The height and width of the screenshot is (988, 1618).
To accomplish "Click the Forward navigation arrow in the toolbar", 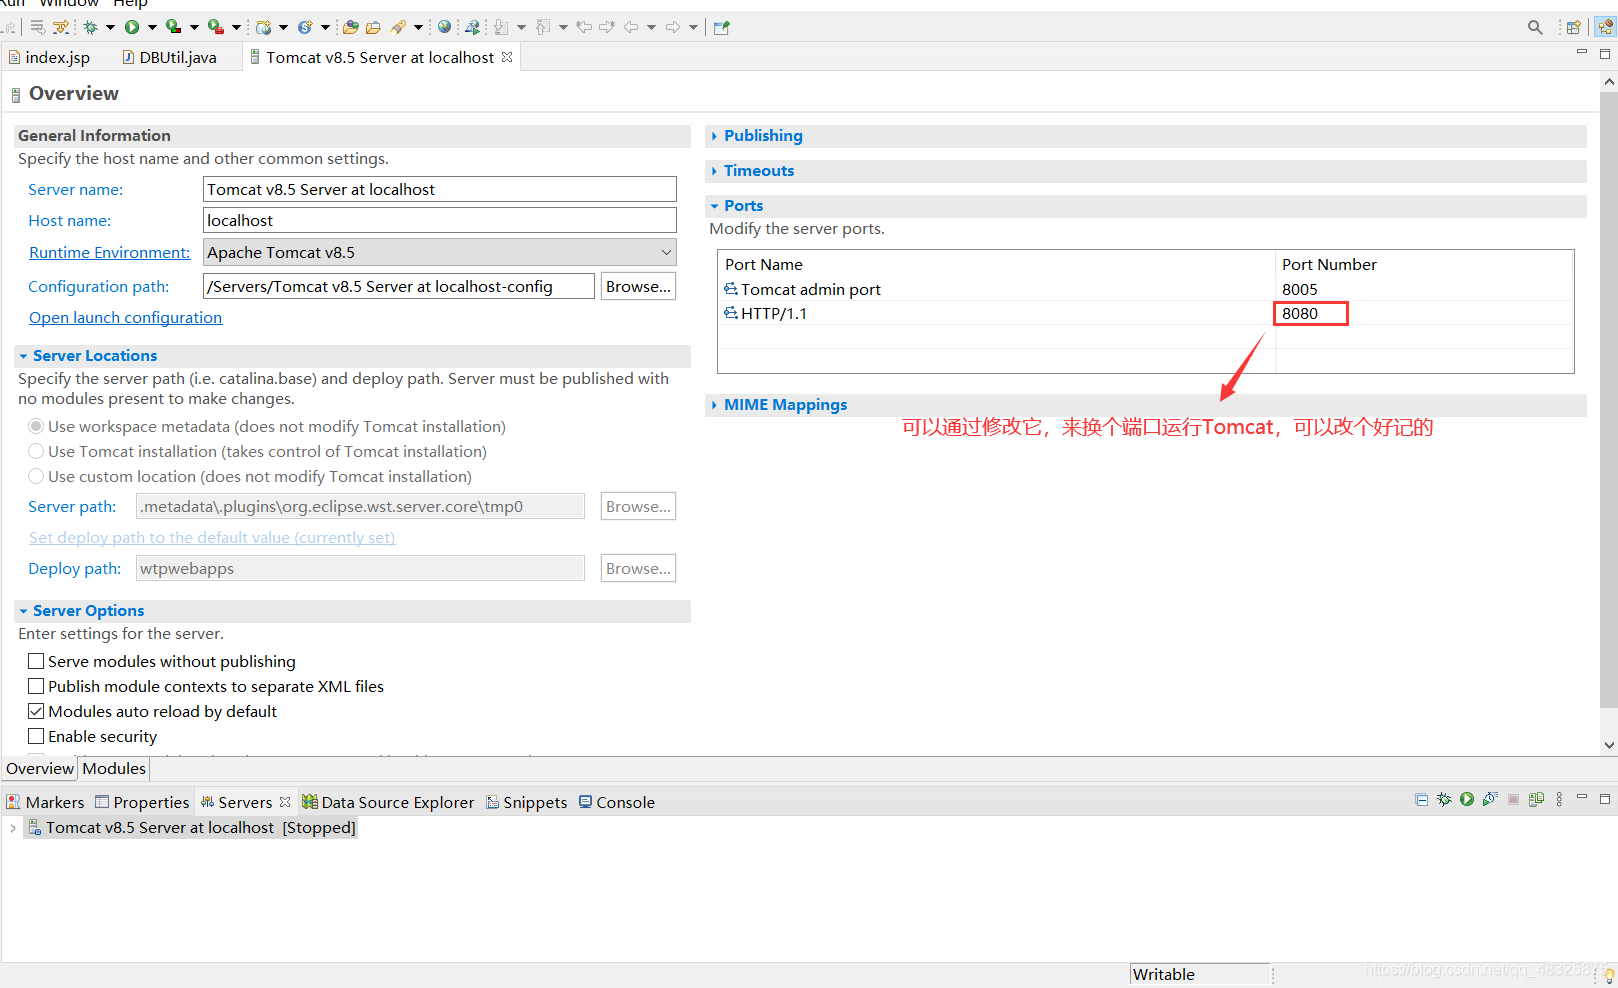I will (673, 27).
